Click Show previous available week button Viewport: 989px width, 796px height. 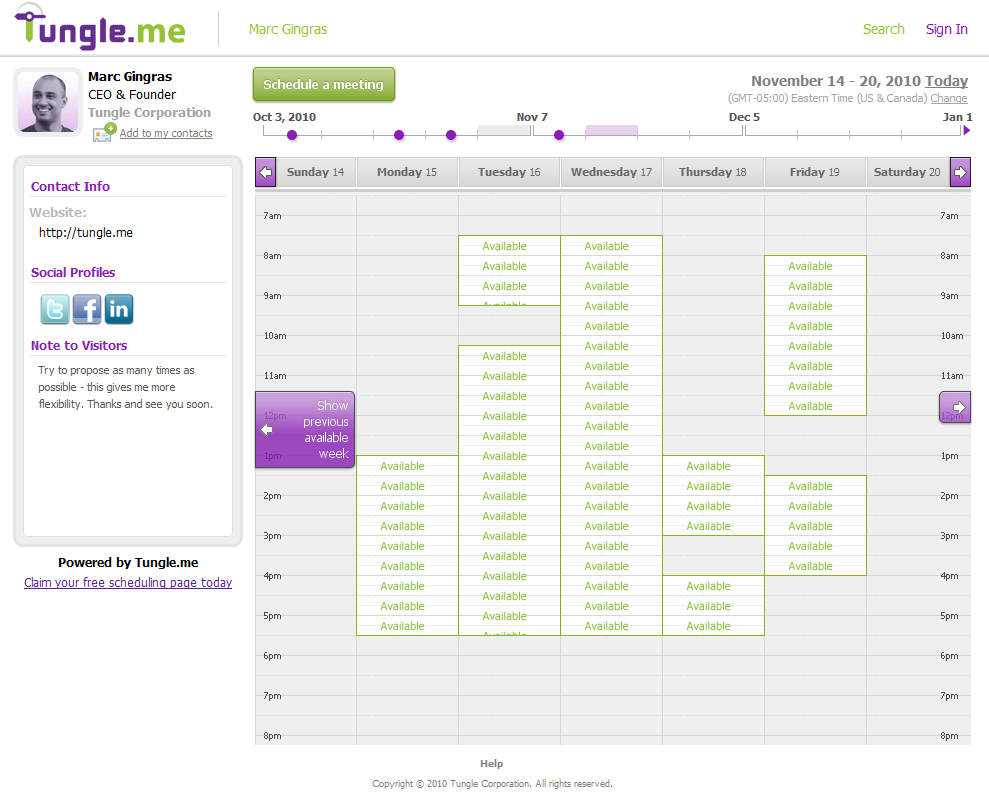305,430
